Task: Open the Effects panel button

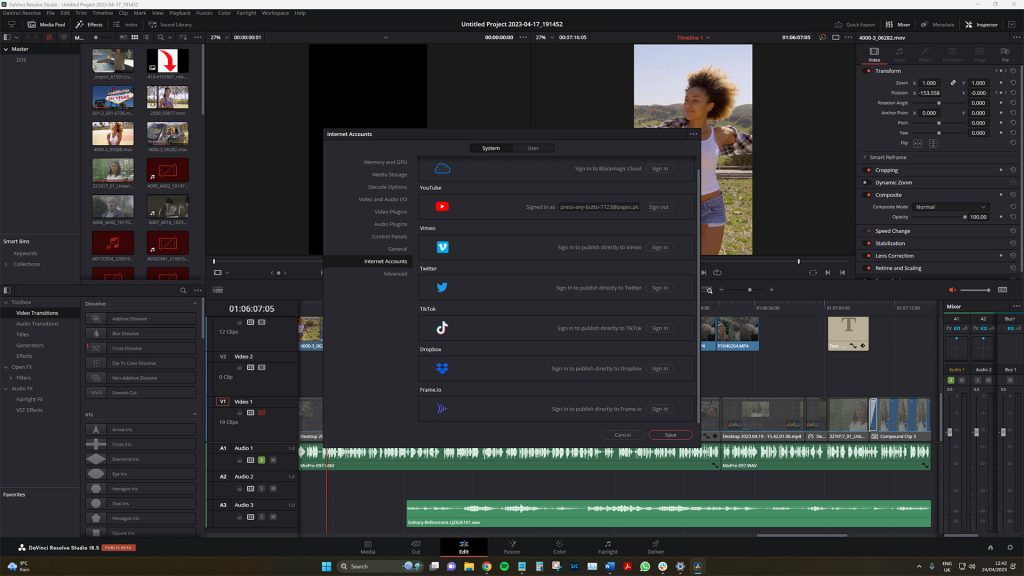Action: pos(89,24)
